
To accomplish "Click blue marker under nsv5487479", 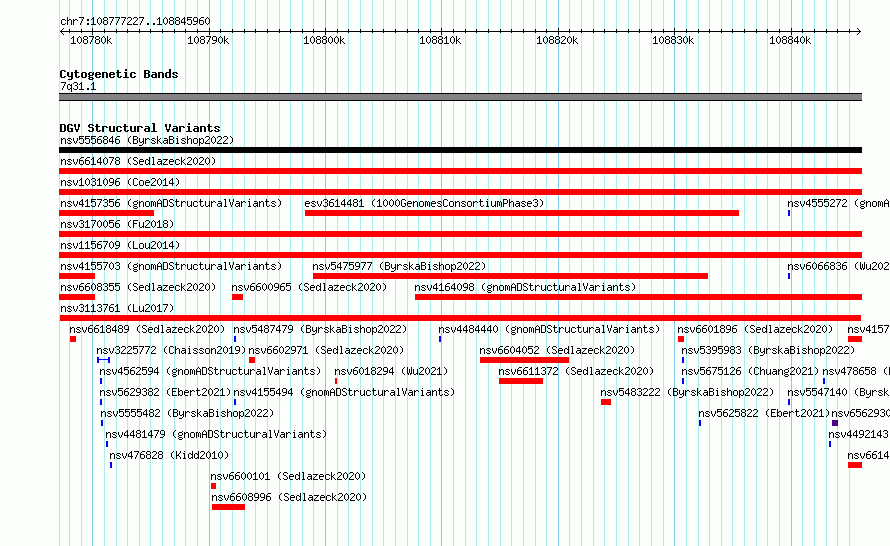I will pos(235,339).
